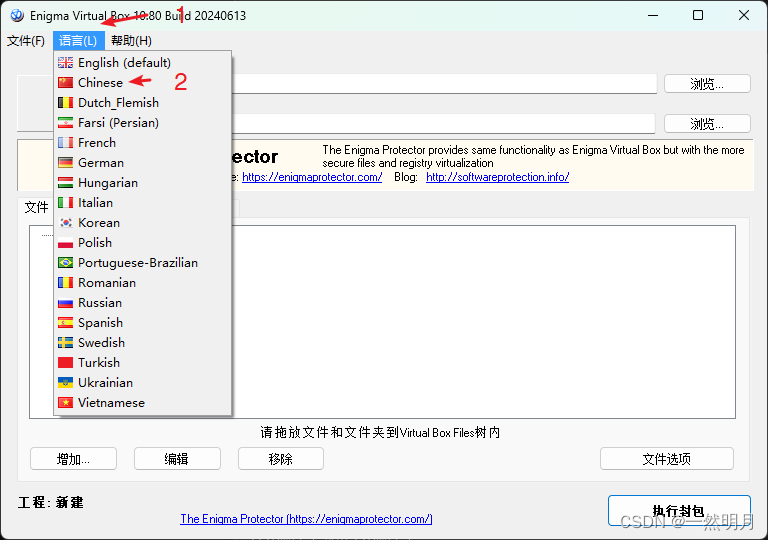
Task: Click the Romanian flag icon
Action: pos(65,283)
